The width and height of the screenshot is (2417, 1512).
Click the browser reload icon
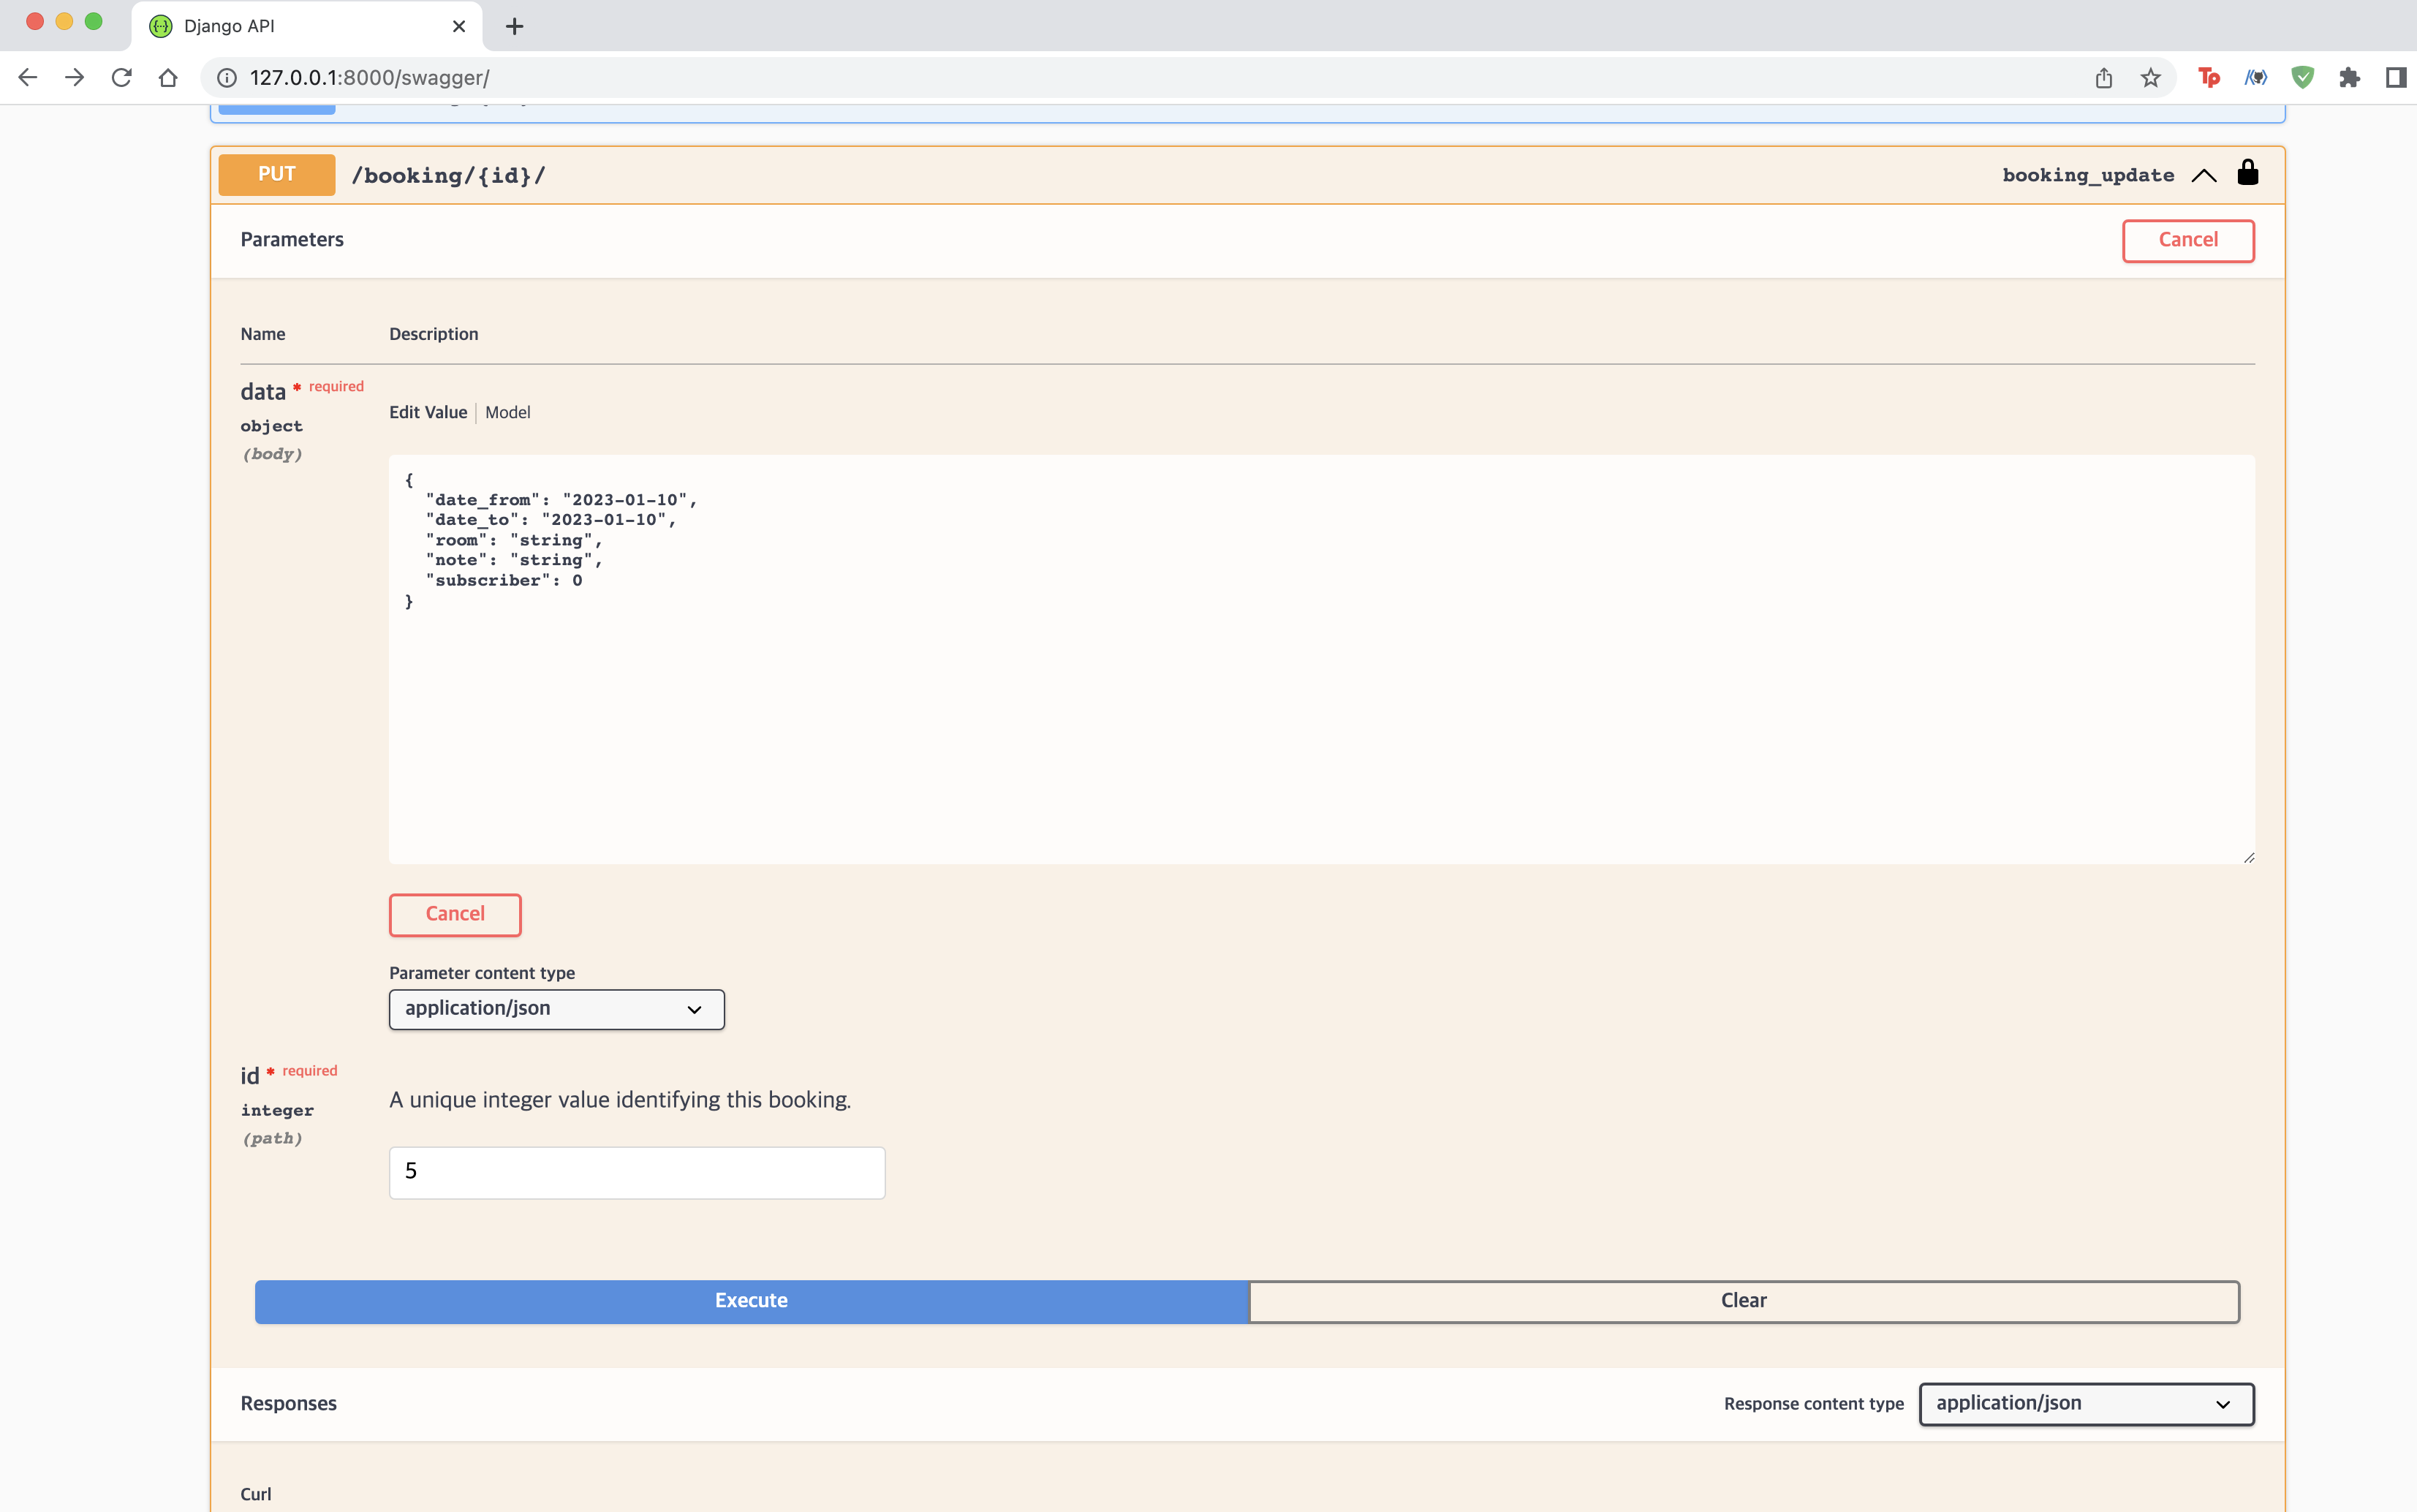click(x=121, y=77)
